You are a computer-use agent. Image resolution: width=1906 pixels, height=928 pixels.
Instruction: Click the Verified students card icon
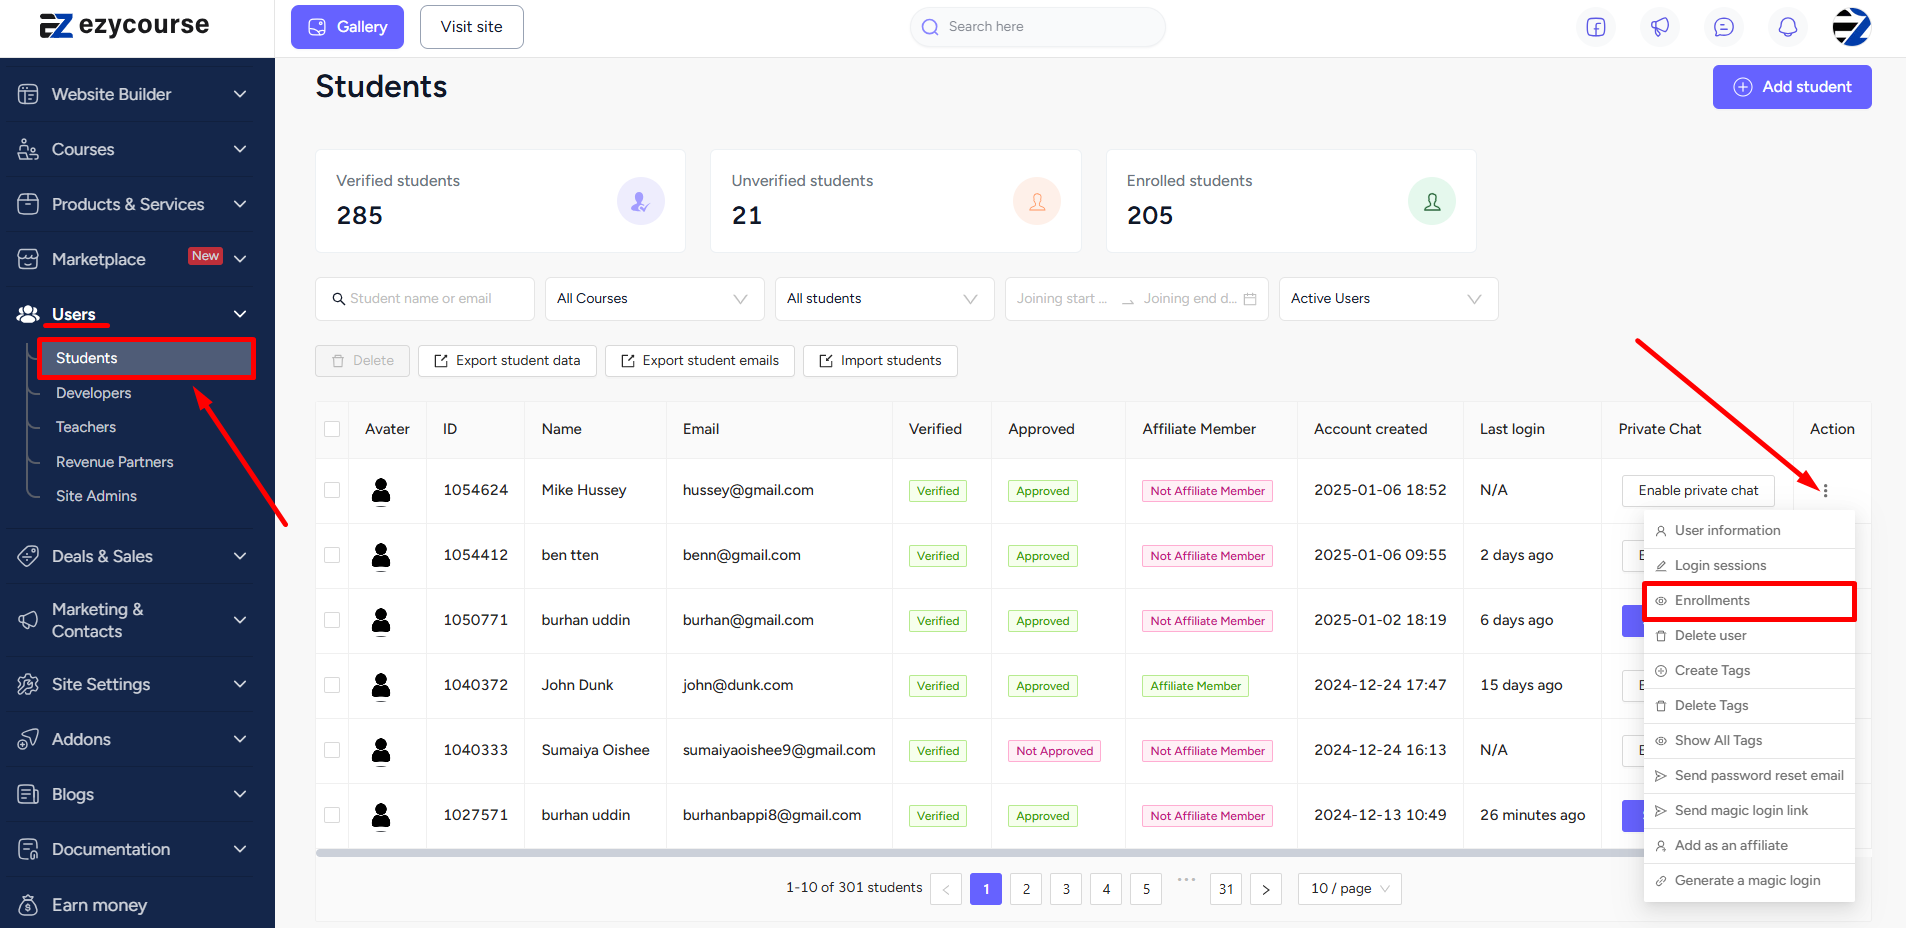pos(640,201)
